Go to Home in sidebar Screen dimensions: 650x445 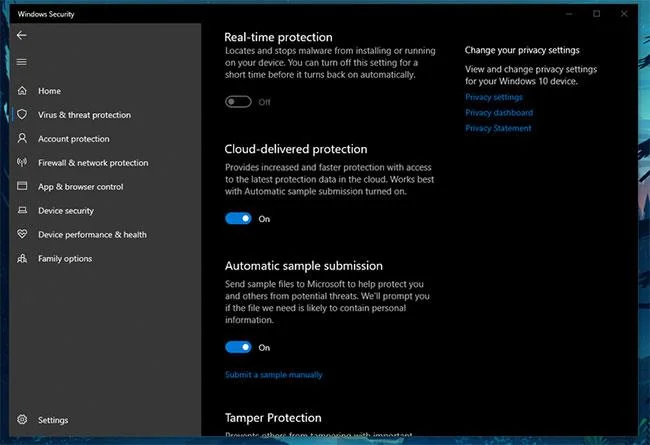click(49, 91)
